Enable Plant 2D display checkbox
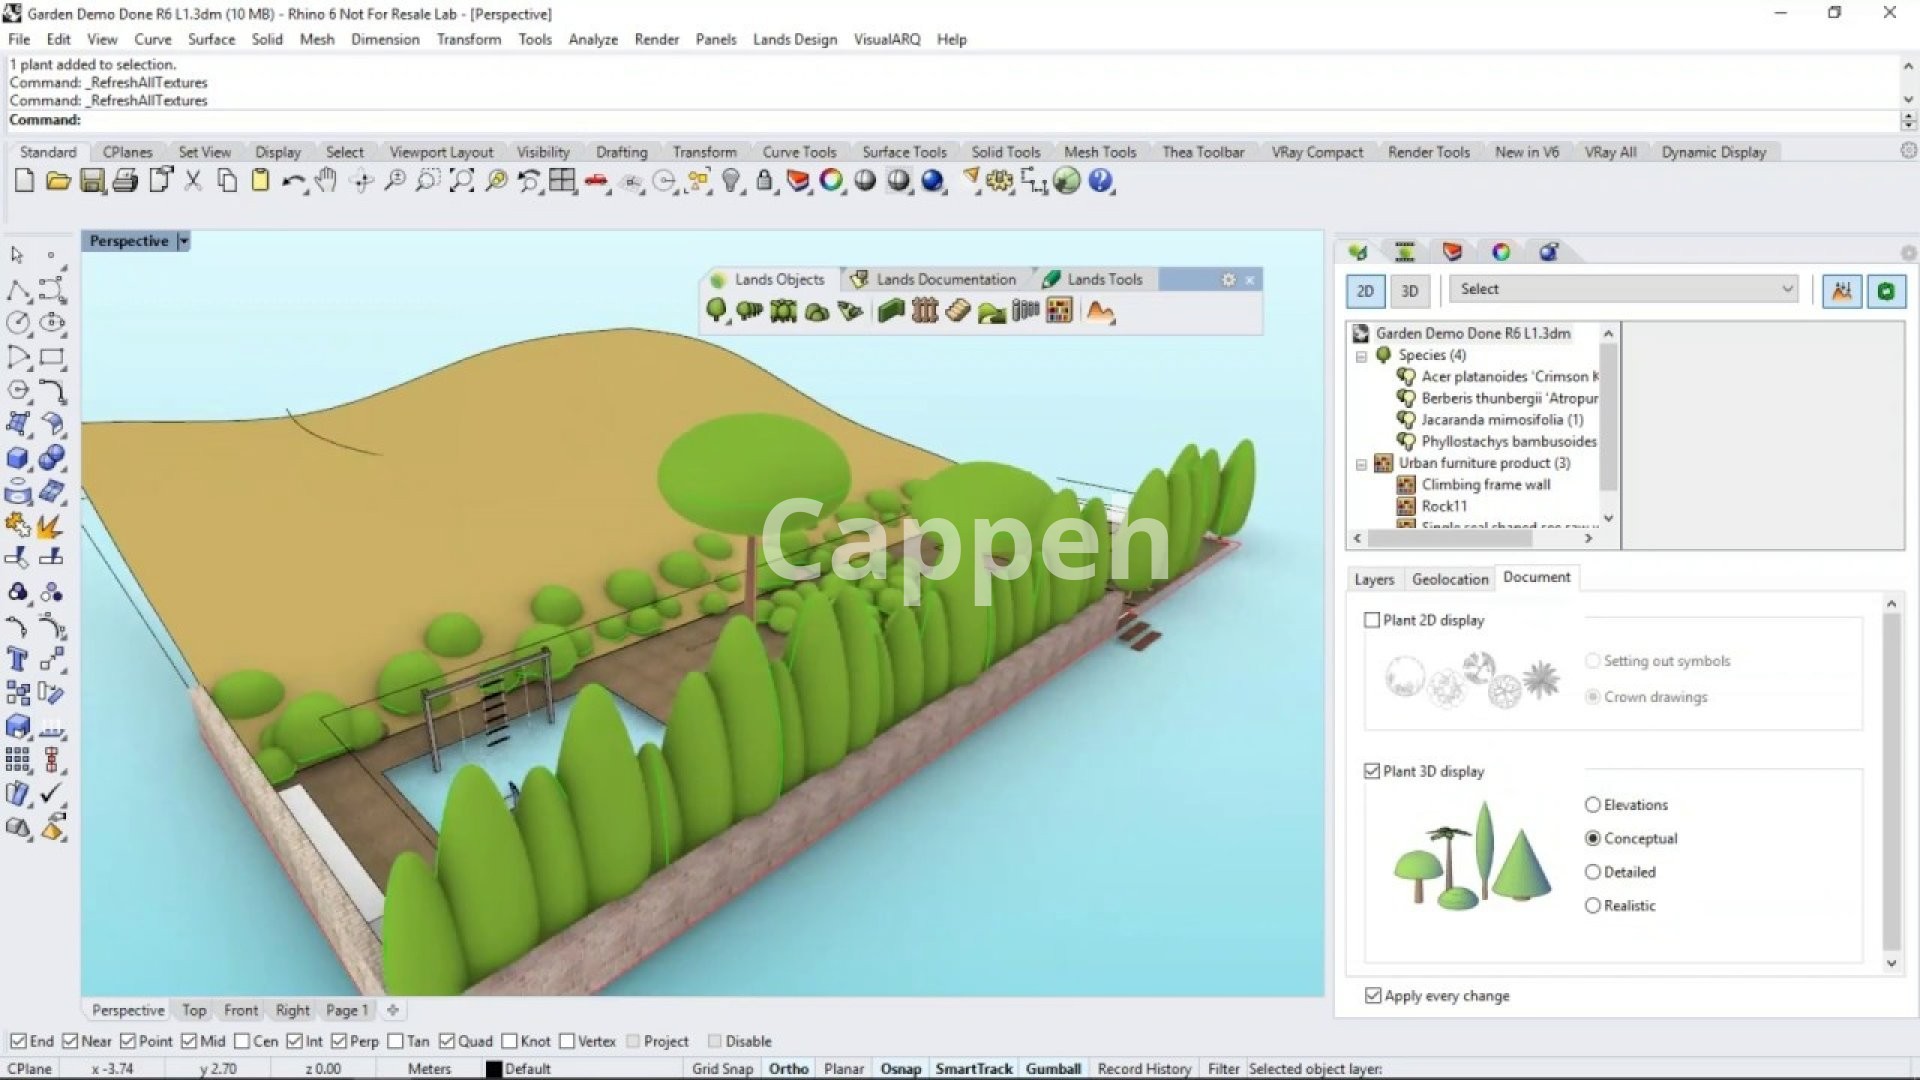Image resolution: width=1920 pixels, height=1080 pixels. [x=1372, y=620]
